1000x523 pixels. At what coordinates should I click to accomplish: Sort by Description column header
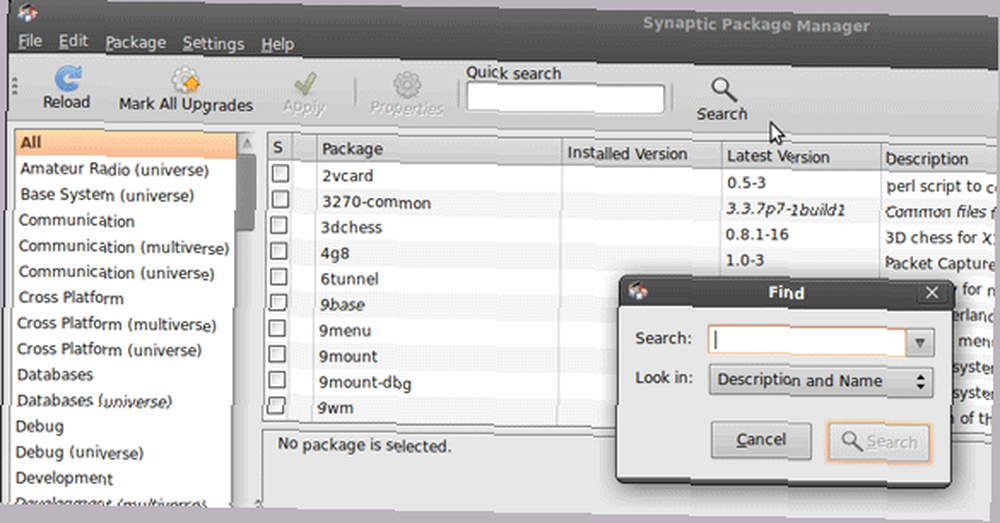[938, 159]
